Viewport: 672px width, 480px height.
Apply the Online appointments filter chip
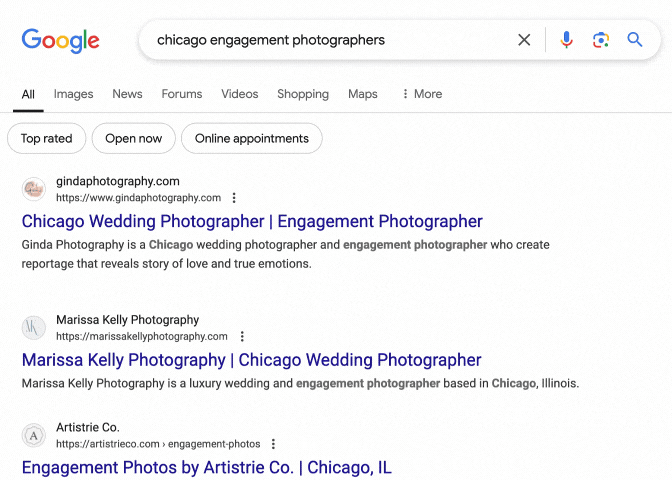[x=252, y=138]
